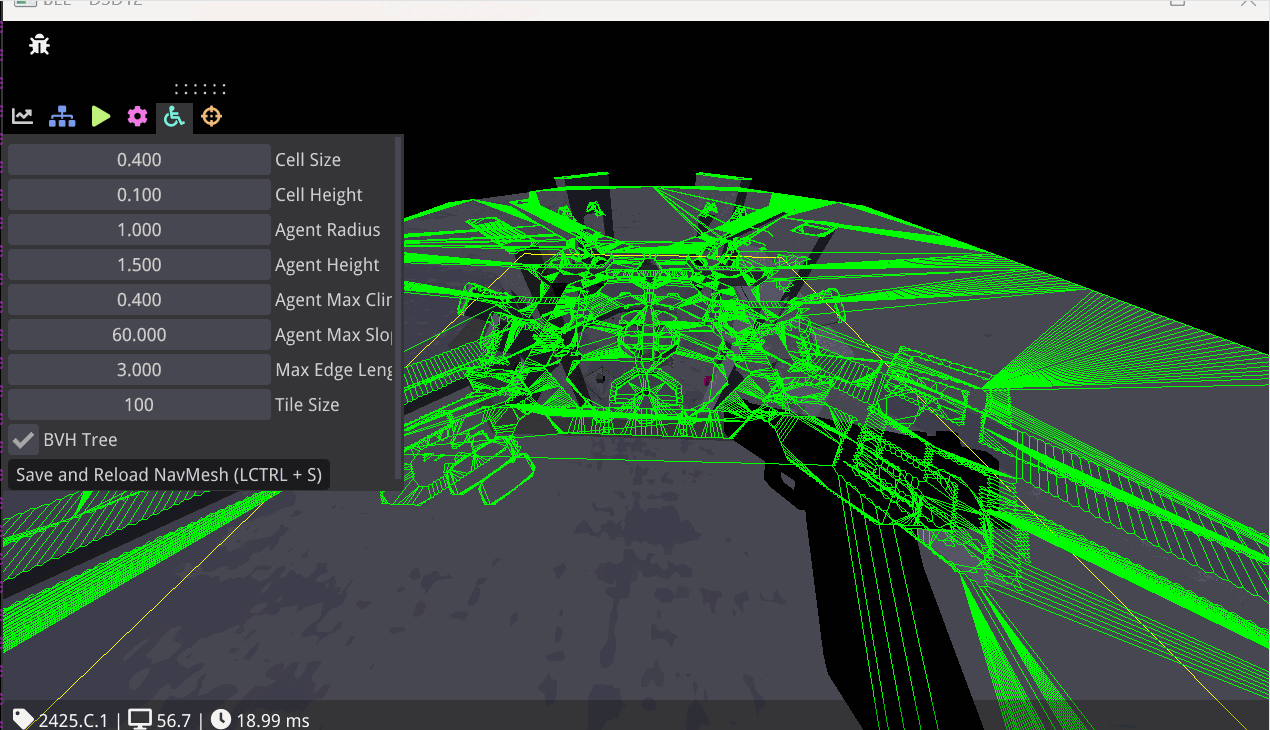This screenshot has height=730, width=1270.
Task: Edit the Max Edge Length value
Action: 139,369
